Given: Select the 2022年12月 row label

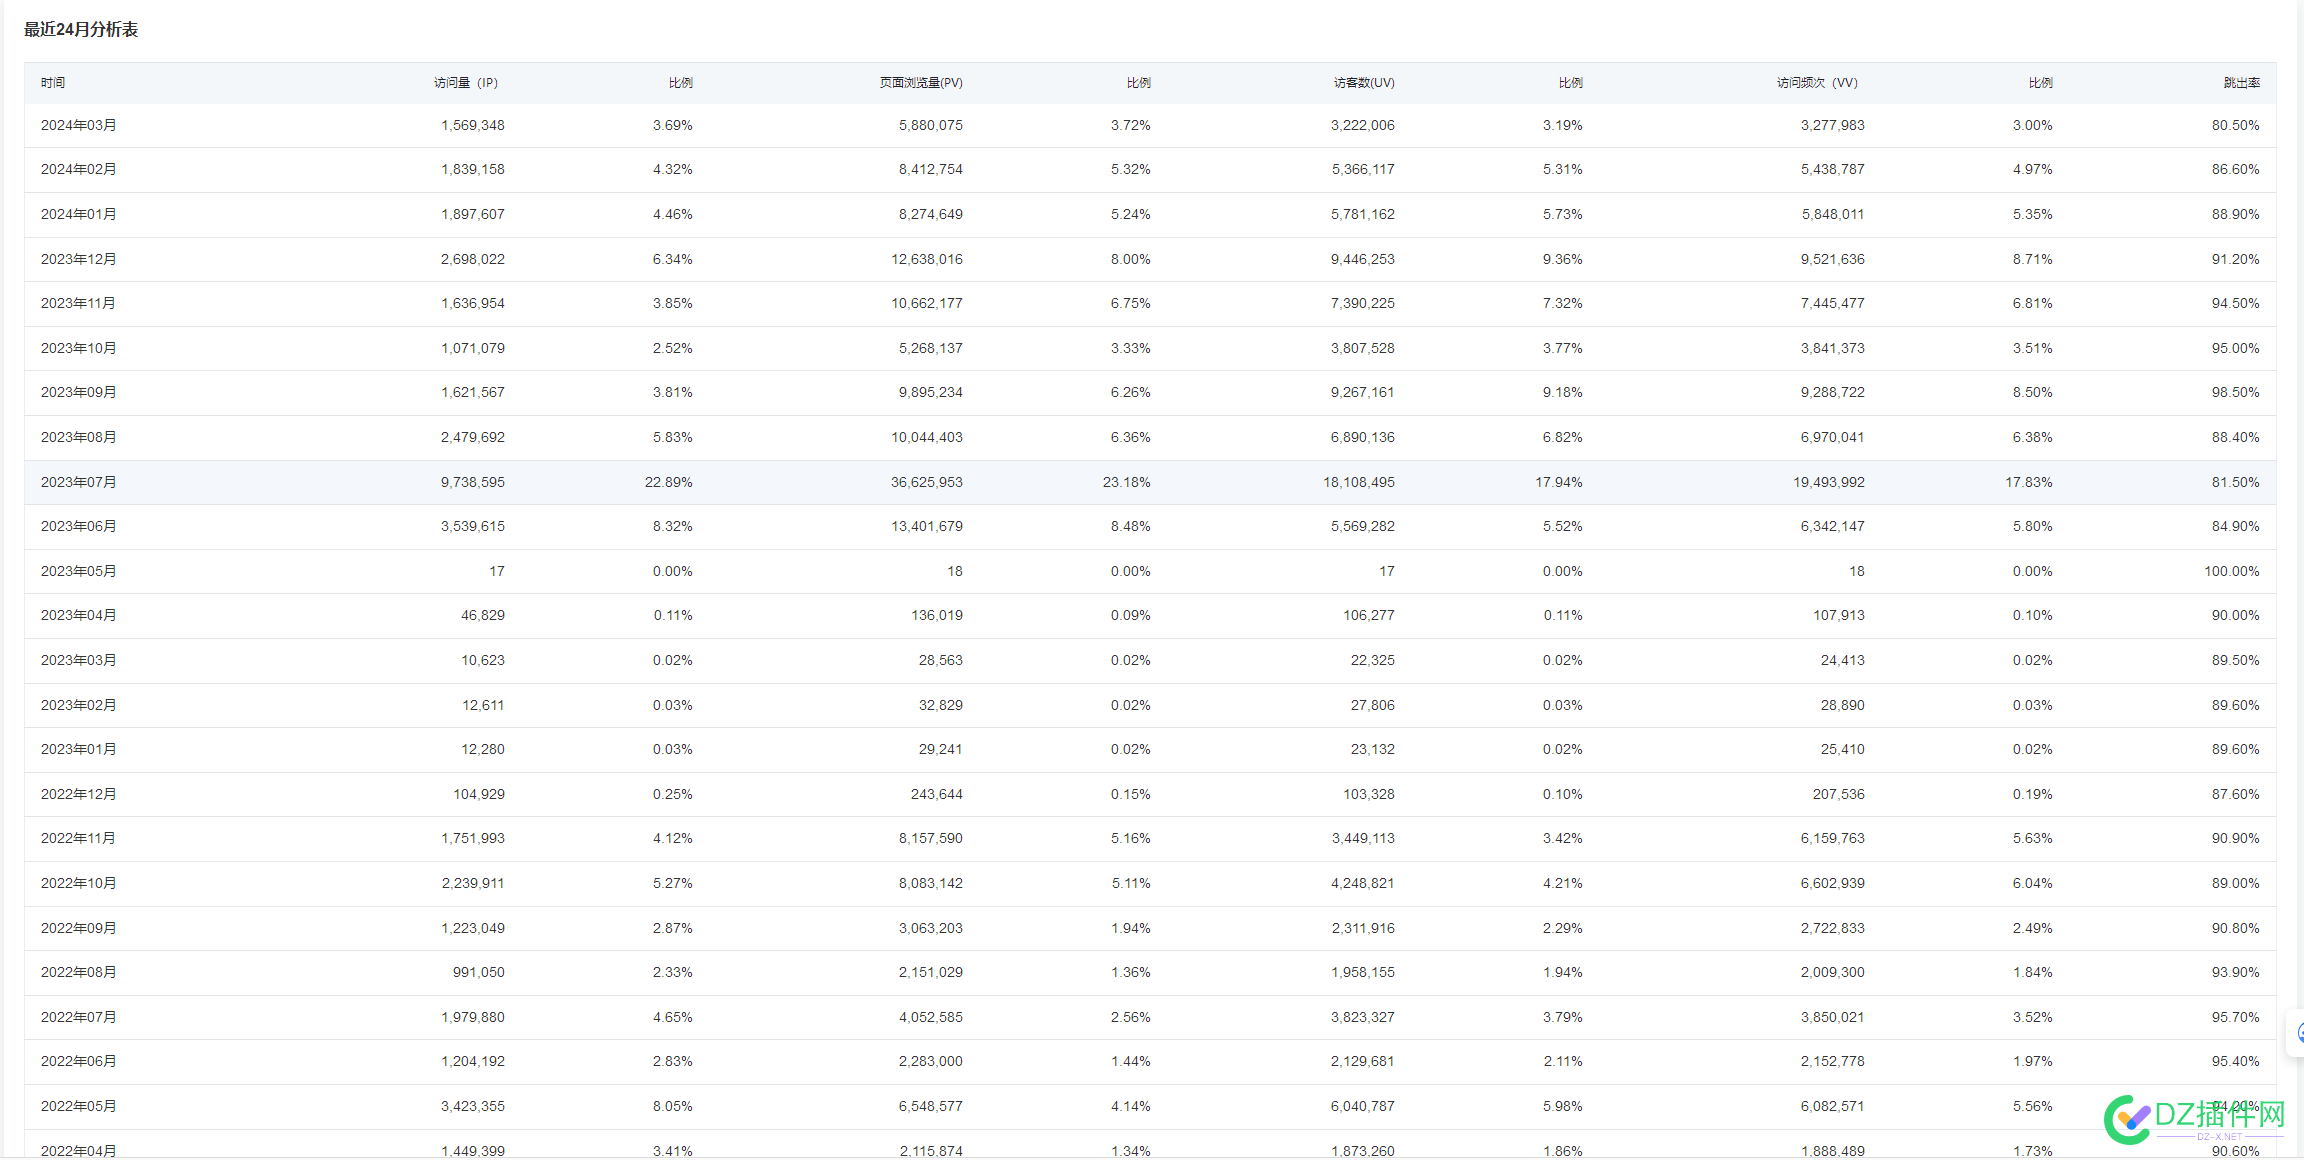Looking at the screenshot, I should [x=78, y=794].
